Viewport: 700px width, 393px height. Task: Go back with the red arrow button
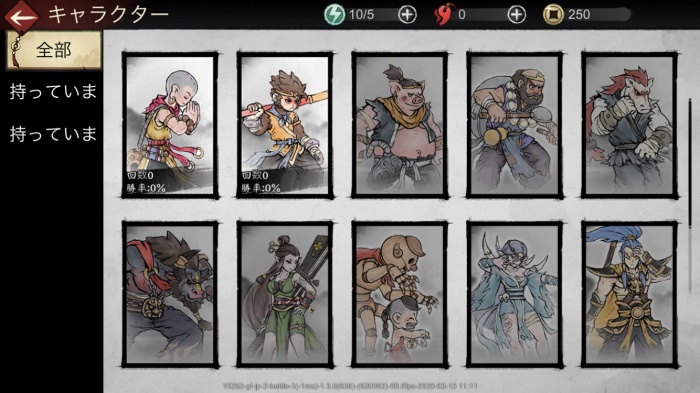(20, 16)
